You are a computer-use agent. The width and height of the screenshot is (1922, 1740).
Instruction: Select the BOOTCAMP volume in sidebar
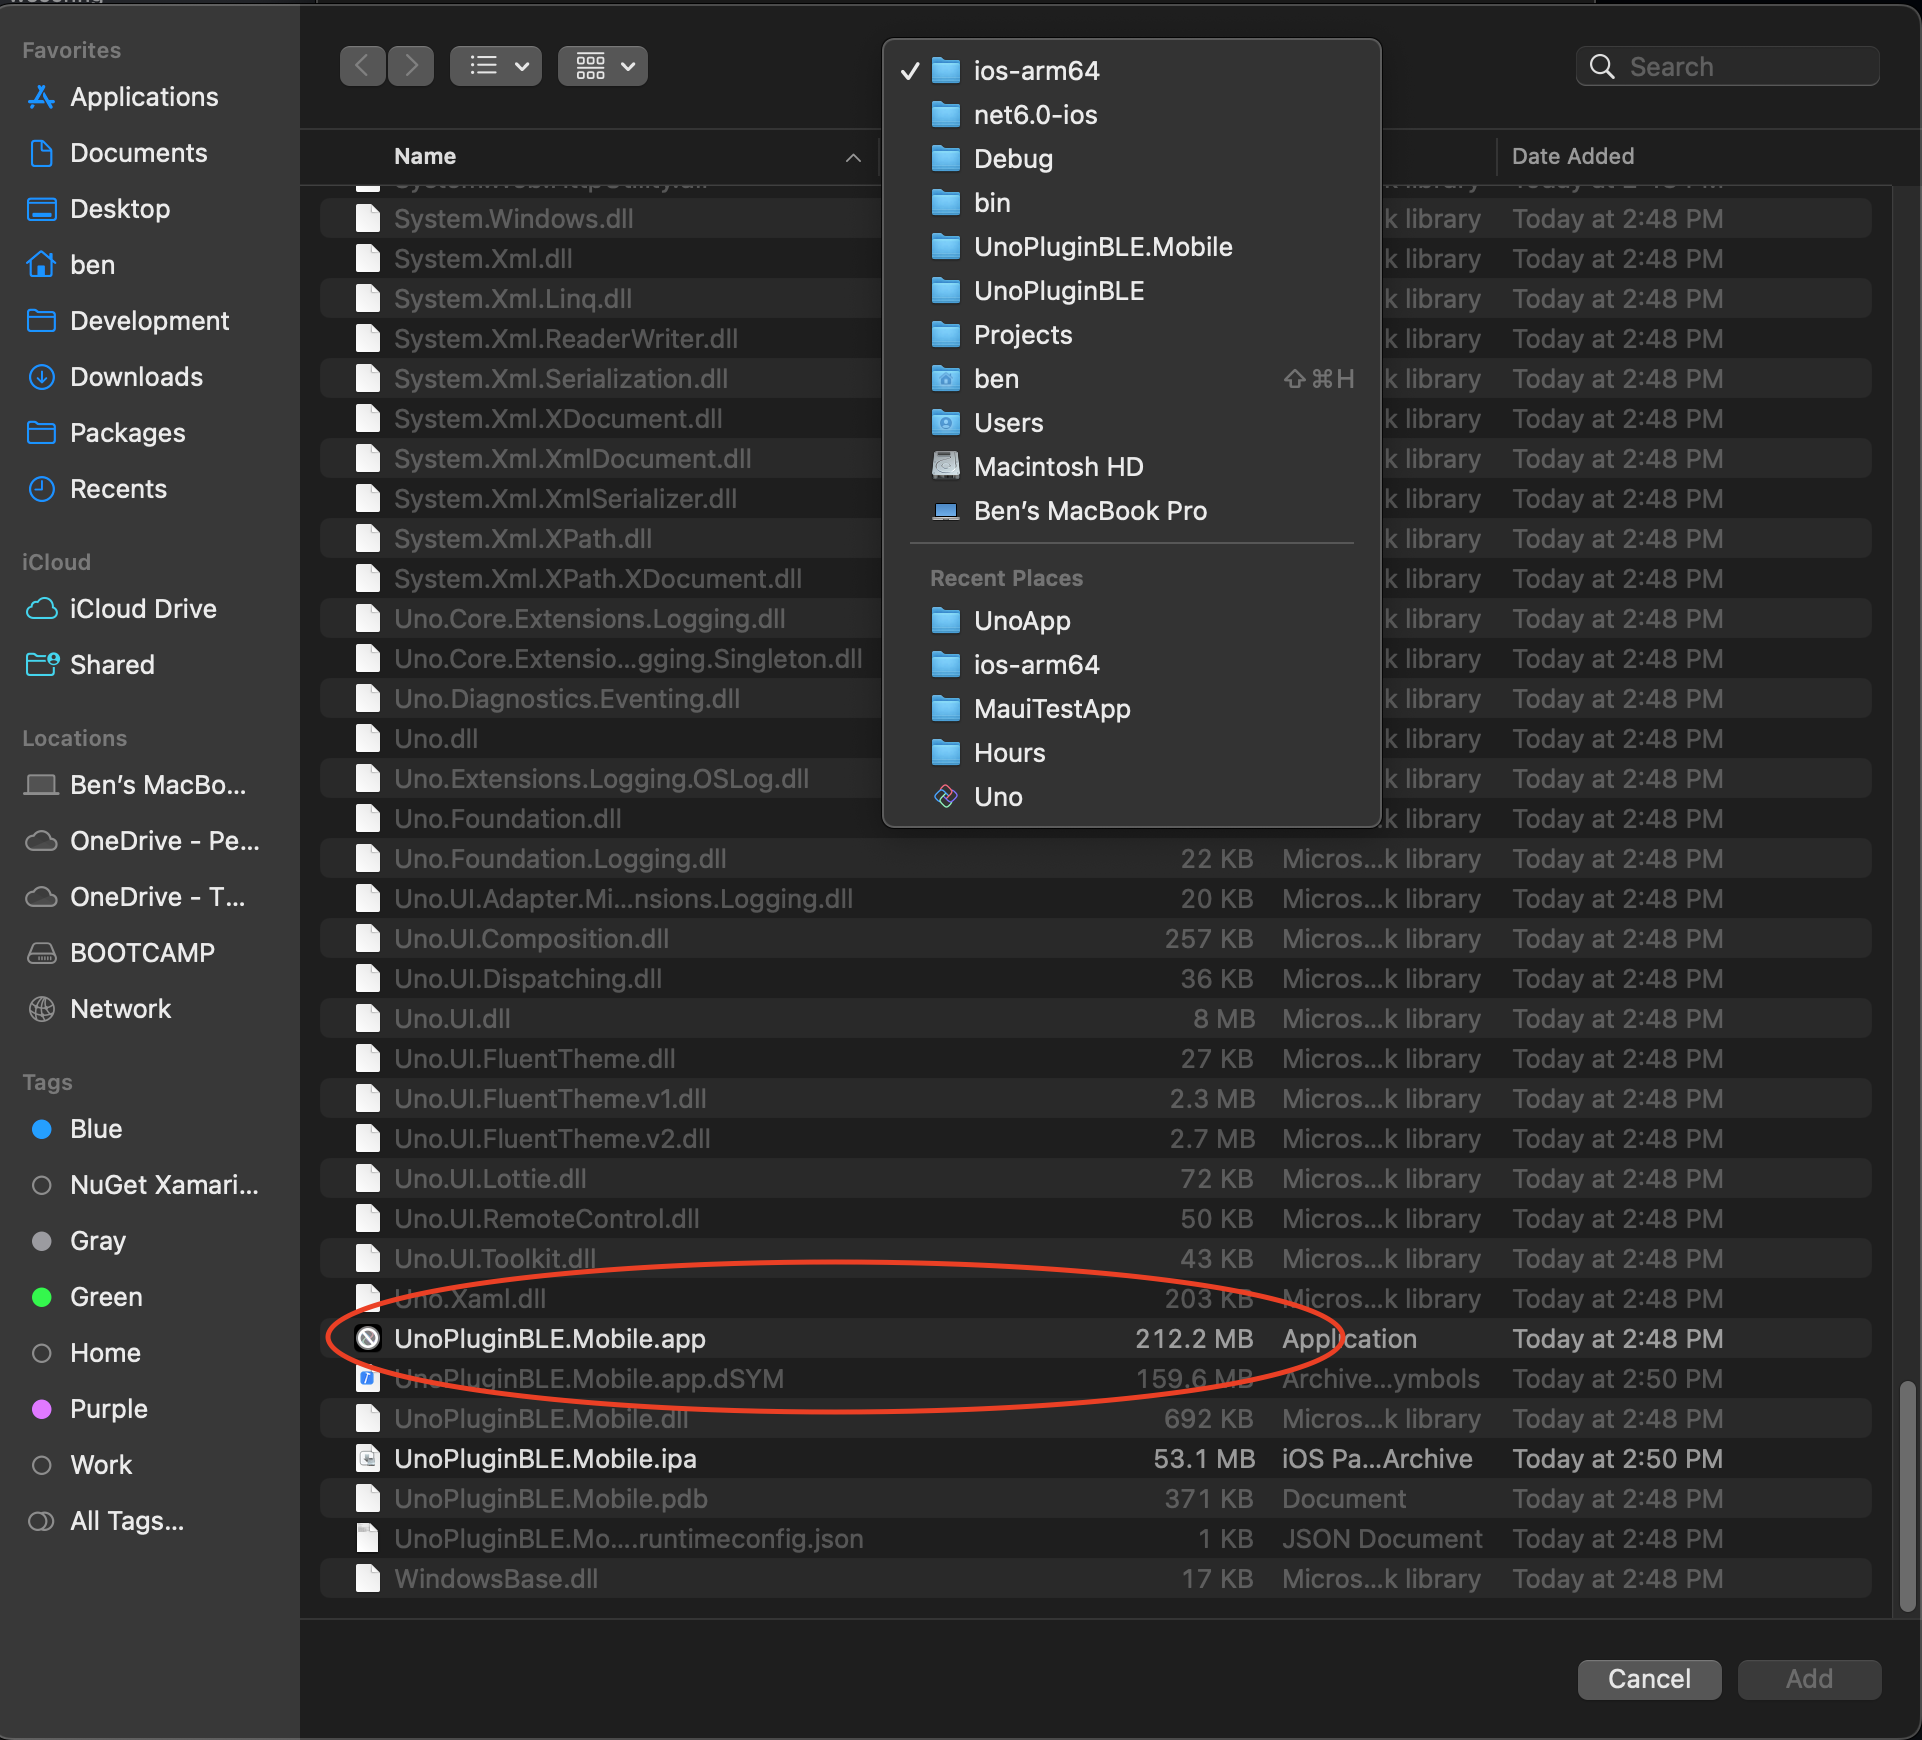[x=143, y=952]
